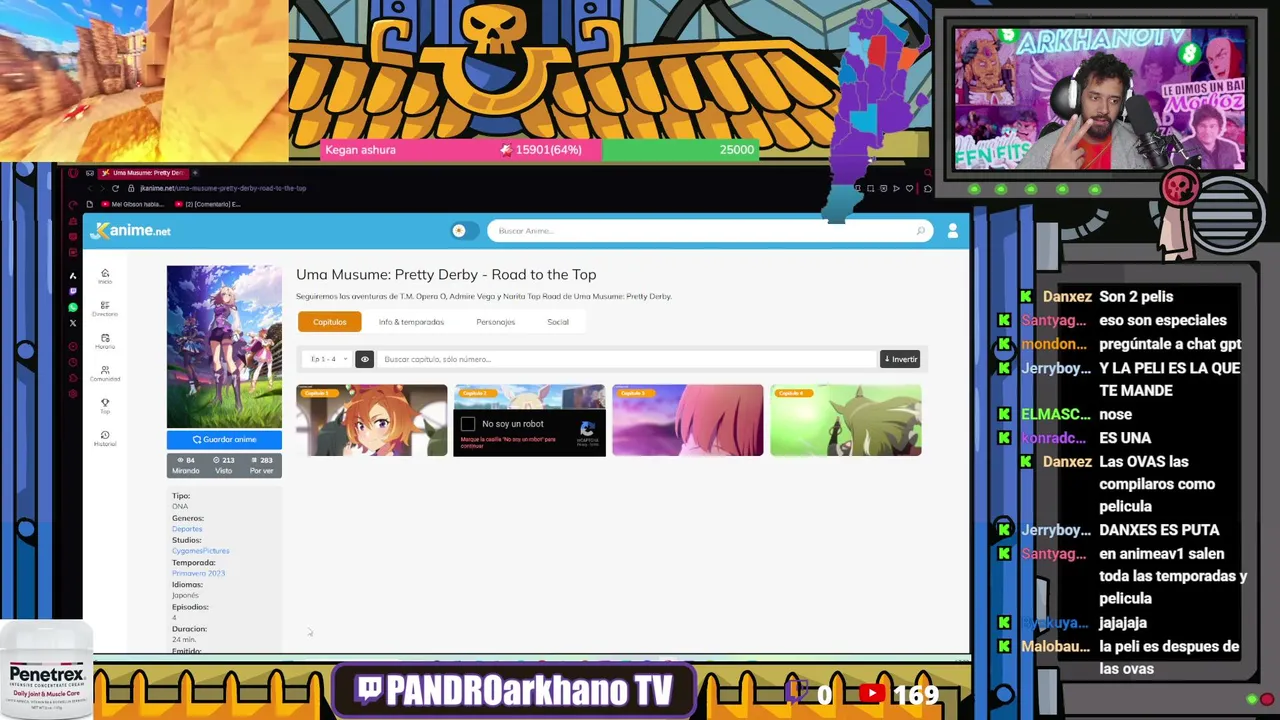Open the 'Ep 1 - 4' episode range dropdown
This screenshot has height=720, width=1280.
[x=329, y=359]
